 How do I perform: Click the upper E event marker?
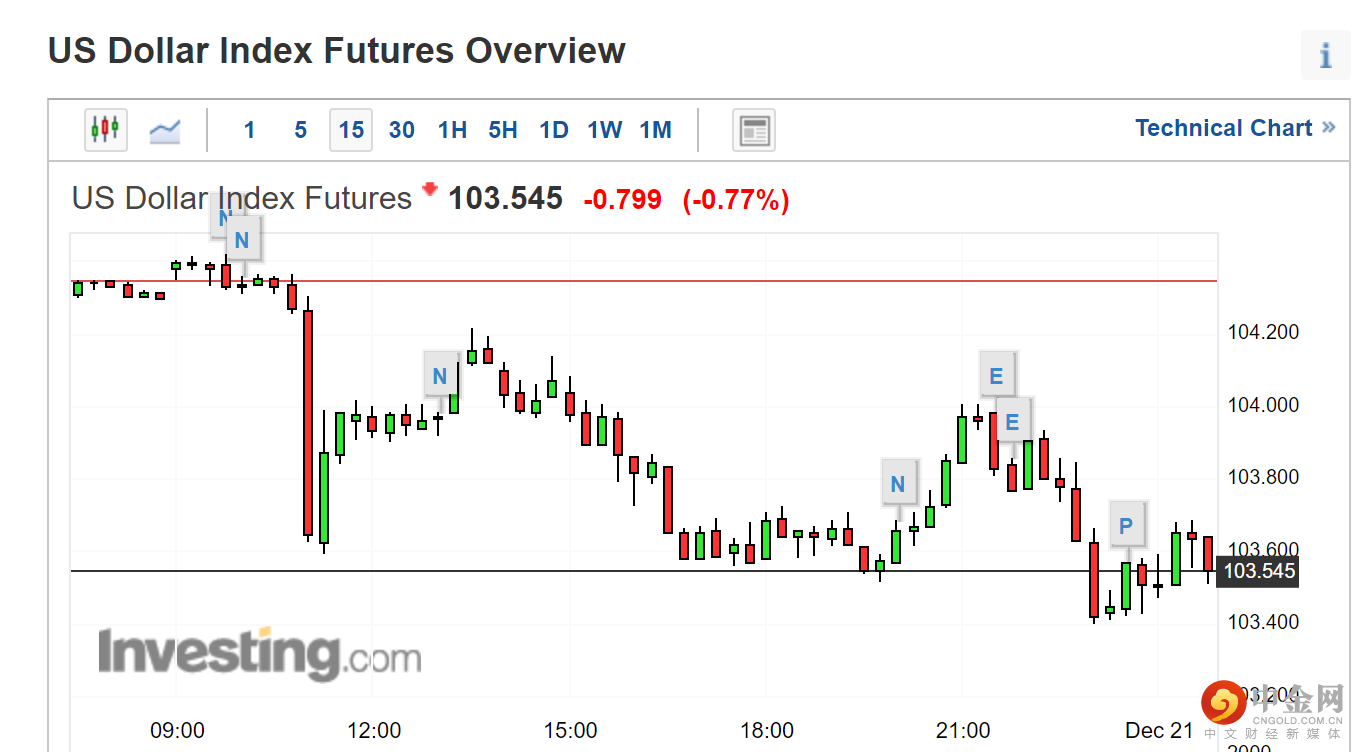(996, 375)
